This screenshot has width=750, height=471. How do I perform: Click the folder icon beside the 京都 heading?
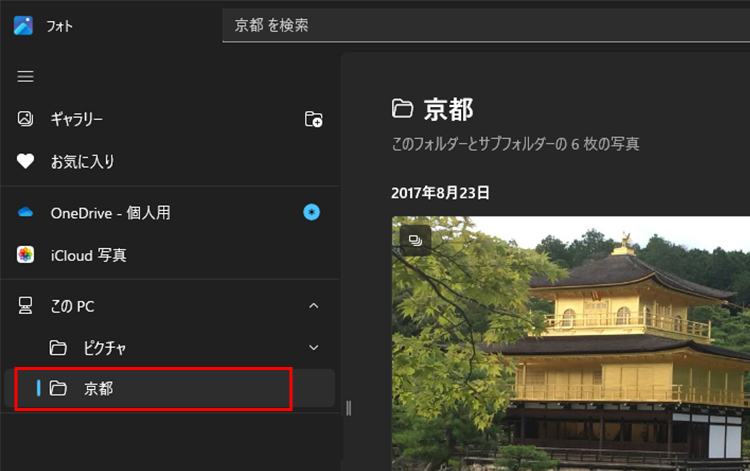[x=403, y=108]
